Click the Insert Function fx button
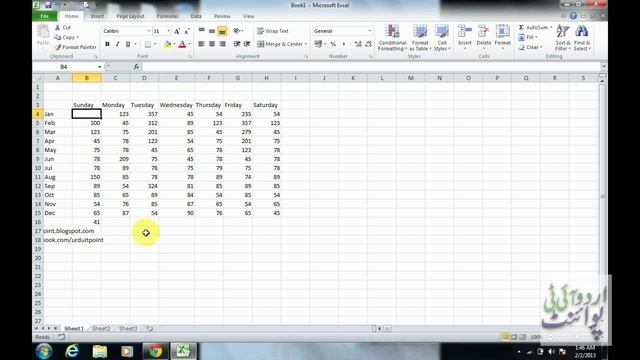 (136, 67)
